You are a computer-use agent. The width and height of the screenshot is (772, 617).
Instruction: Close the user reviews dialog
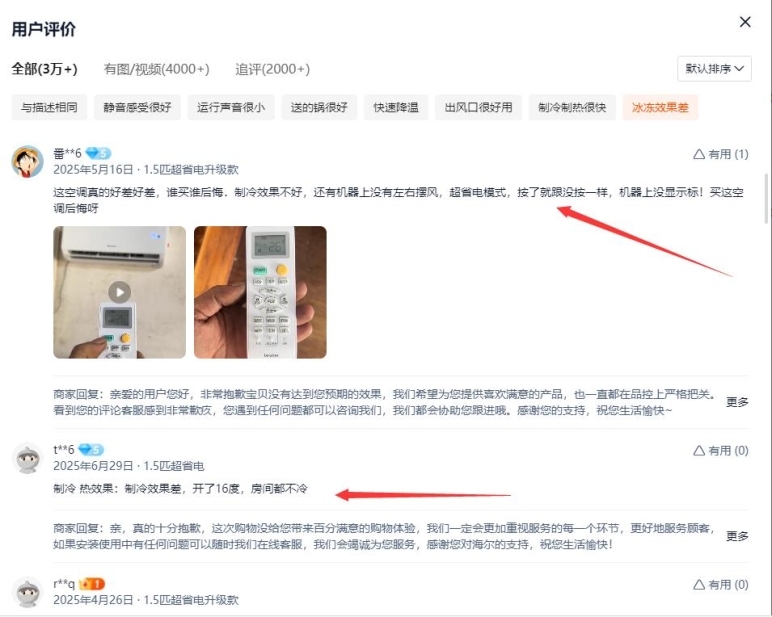tap(745, 22)
